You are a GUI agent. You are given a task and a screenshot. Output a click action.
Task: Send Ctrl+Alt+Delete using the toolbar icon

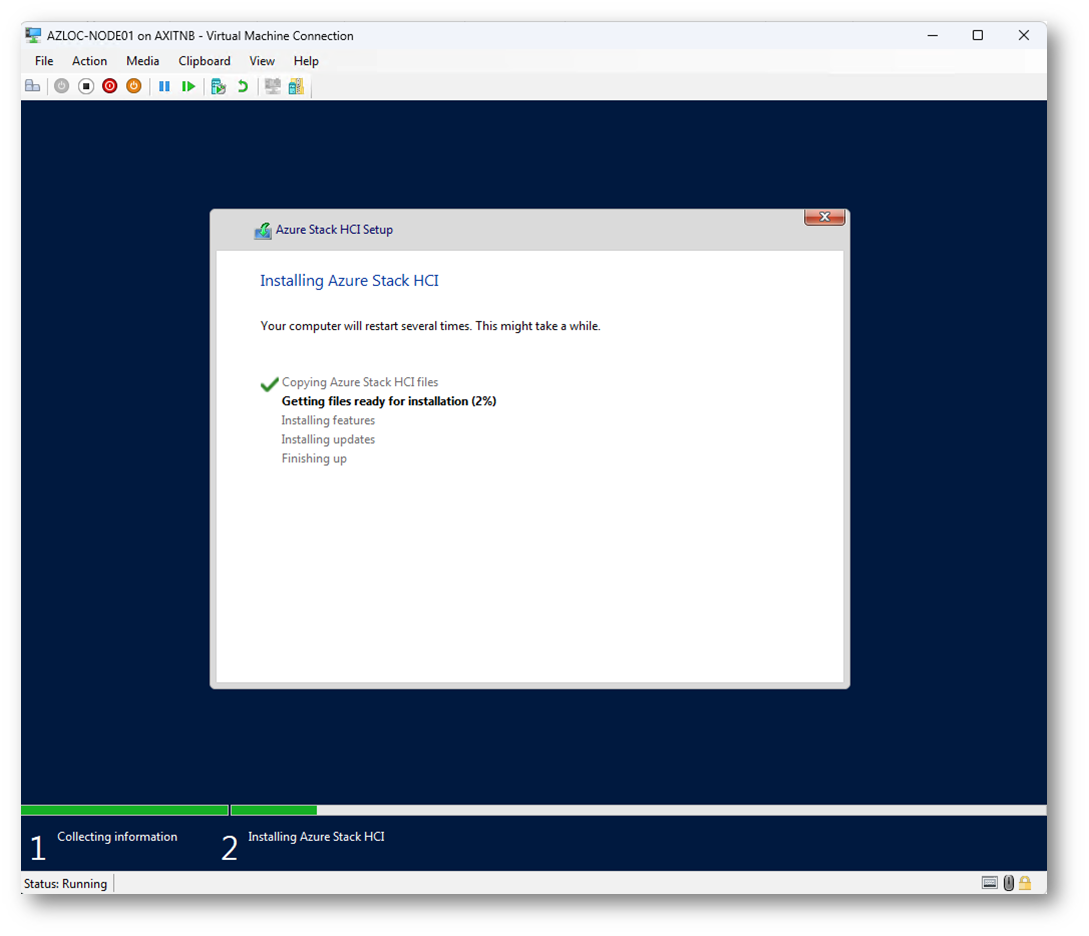coord(33,87)
